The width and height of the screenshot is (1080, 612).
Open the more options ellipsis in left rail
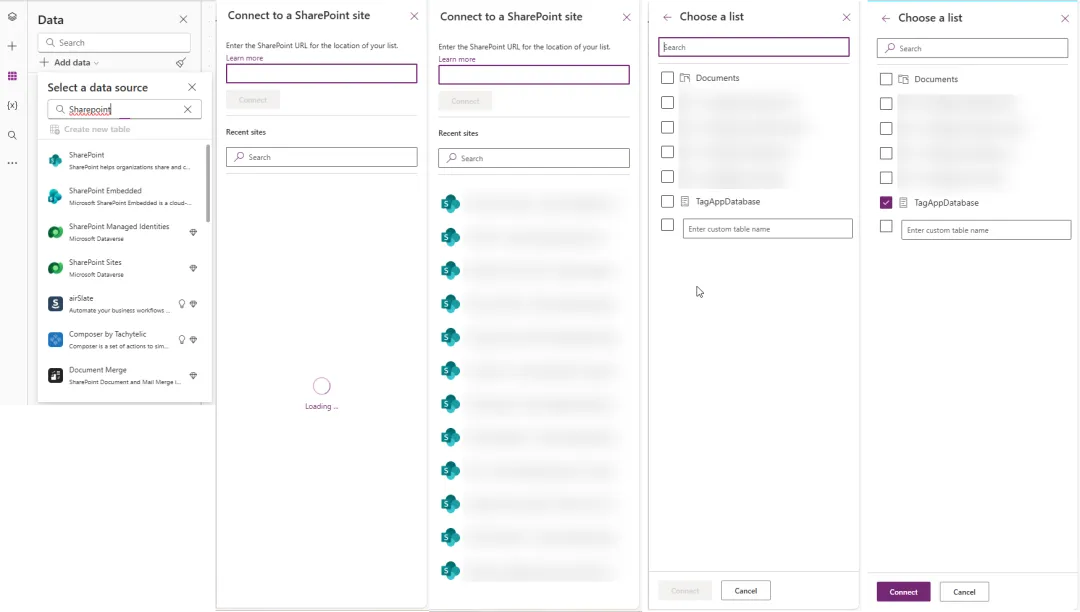(12, 163)
